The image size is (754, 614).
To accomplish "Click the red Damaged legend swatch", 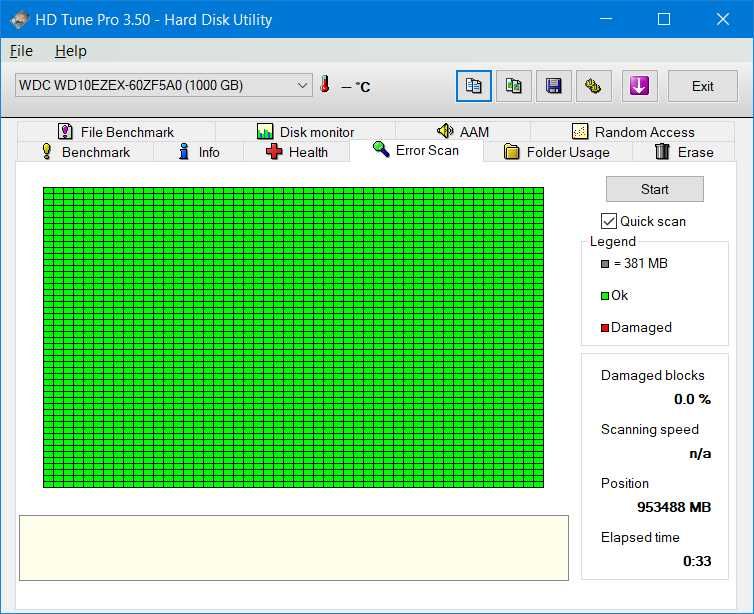I will [605, 328].
